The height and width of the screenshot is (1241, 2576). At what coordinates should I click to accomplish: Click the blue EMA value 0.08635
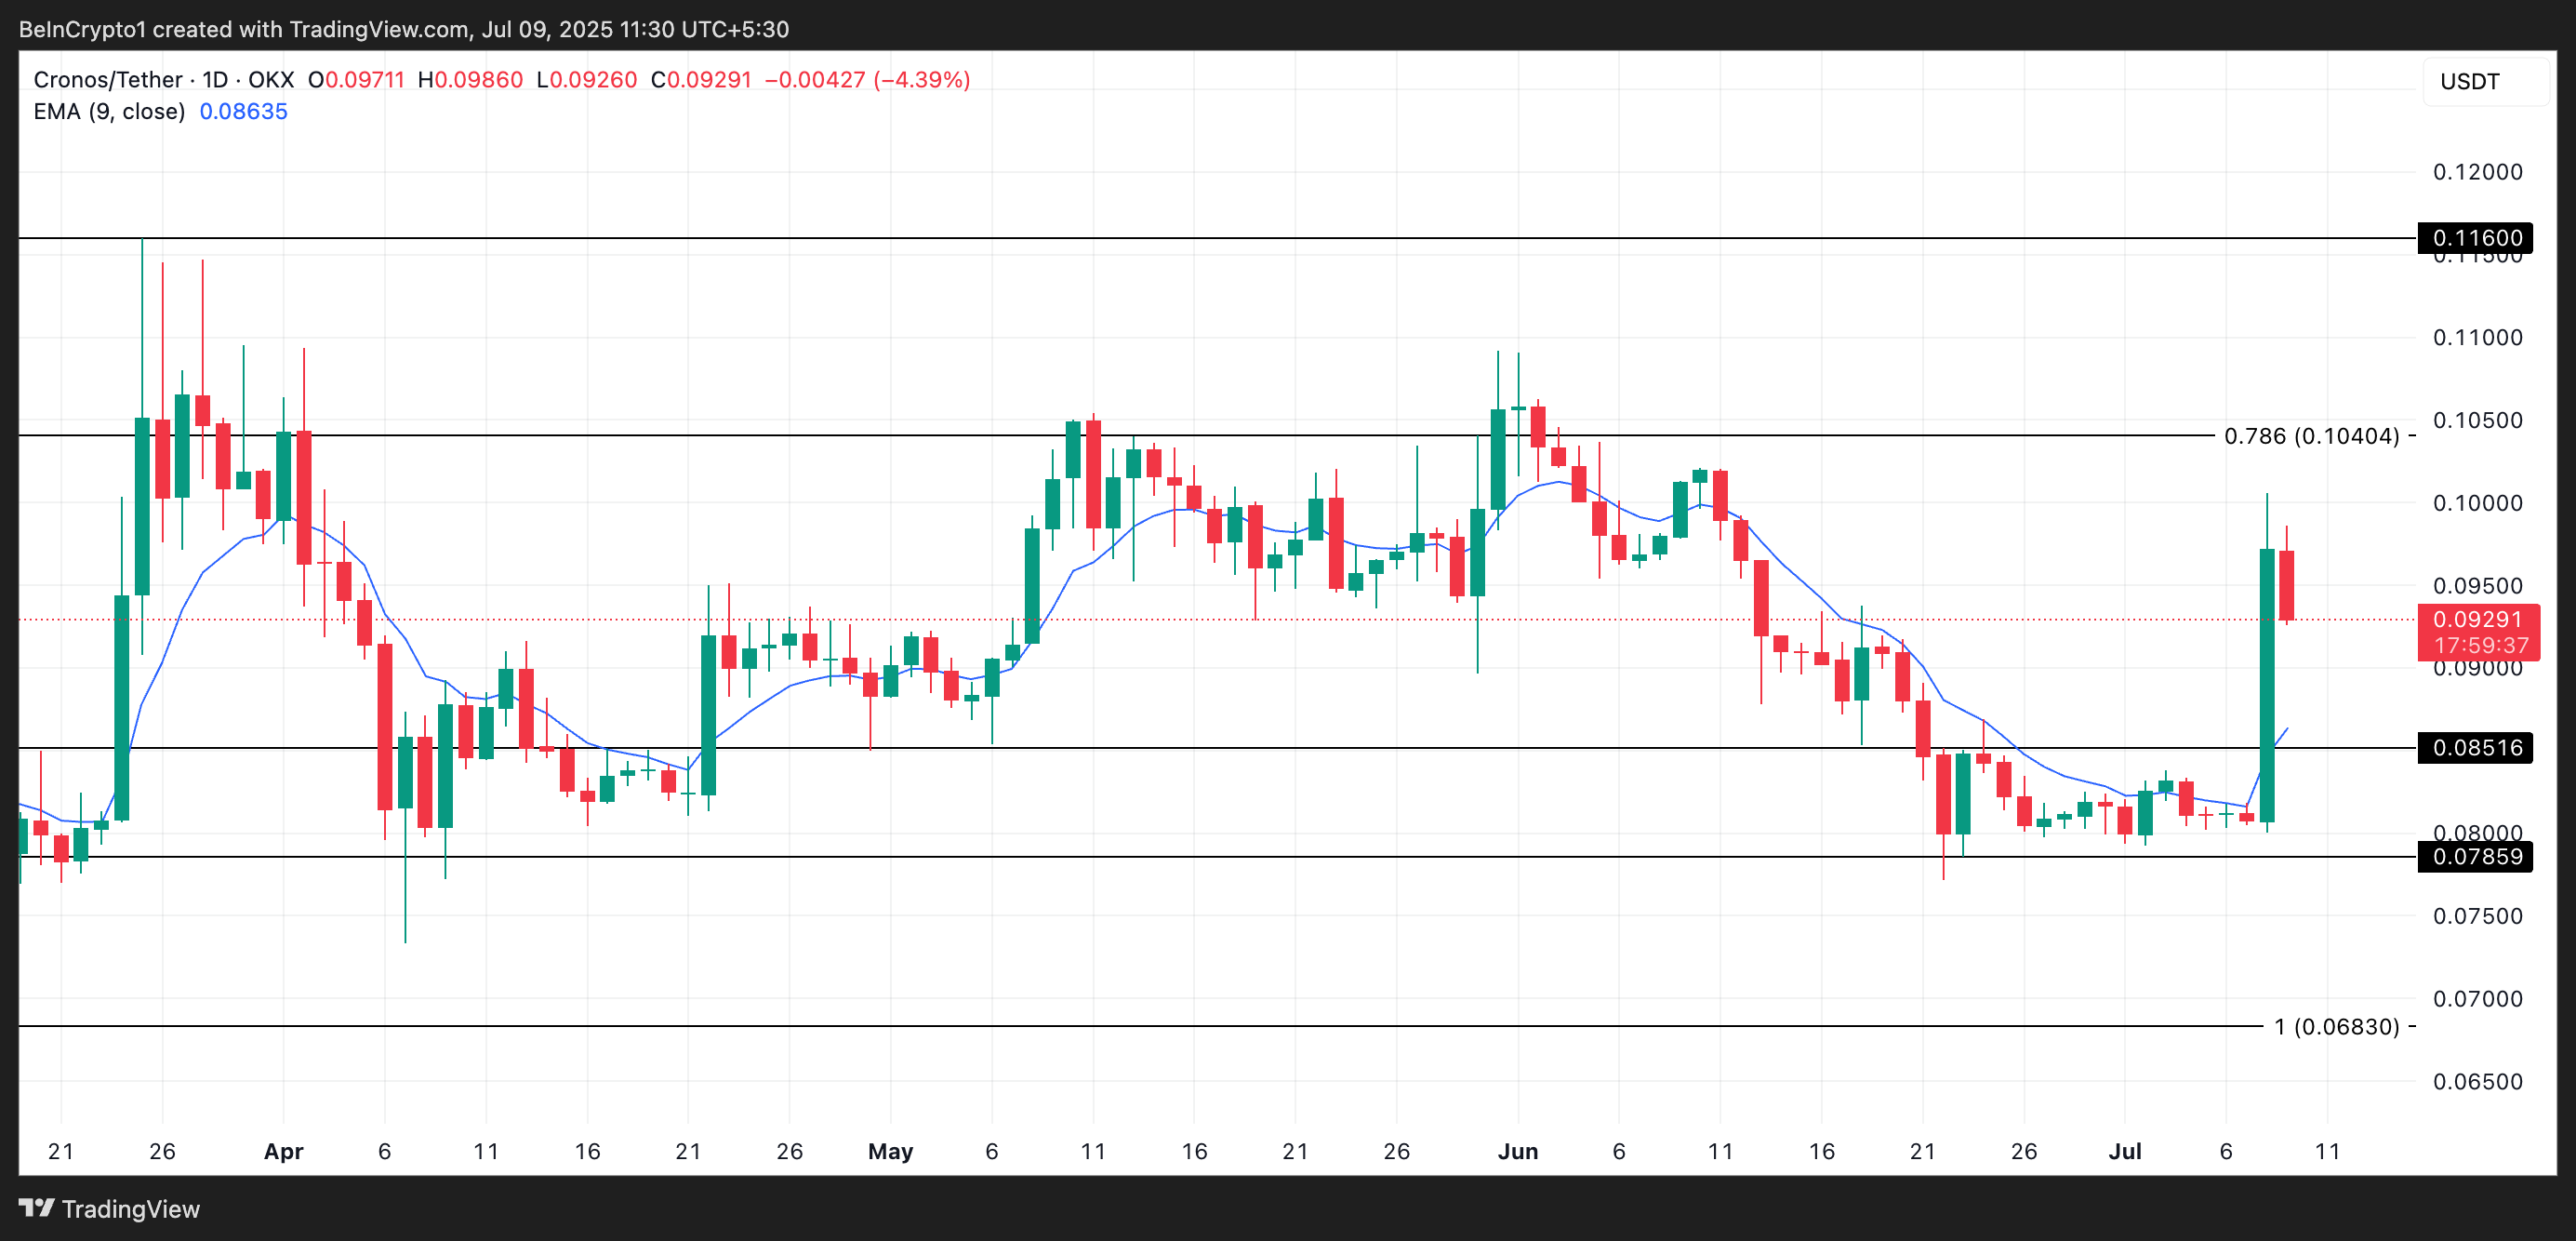(x=243, y=112)
